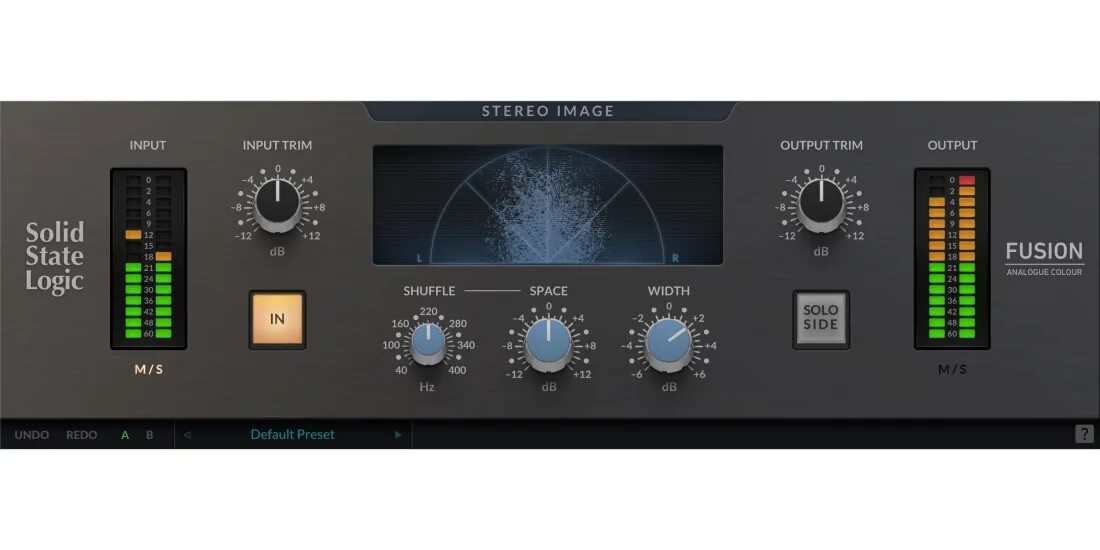Click the Input Trim knob
The image size is (1100, 550).
tap(277, 203)
